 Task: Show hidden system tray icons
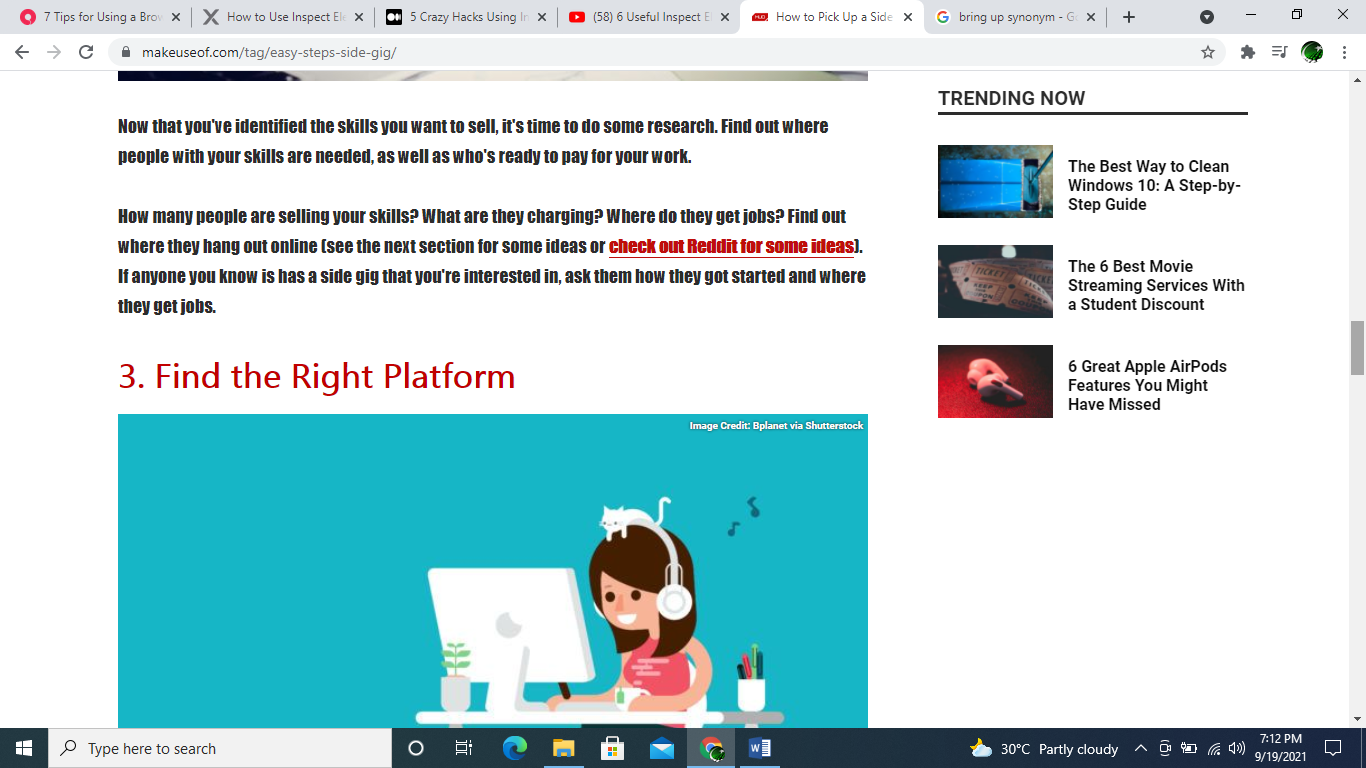(x=1140, y=748)
